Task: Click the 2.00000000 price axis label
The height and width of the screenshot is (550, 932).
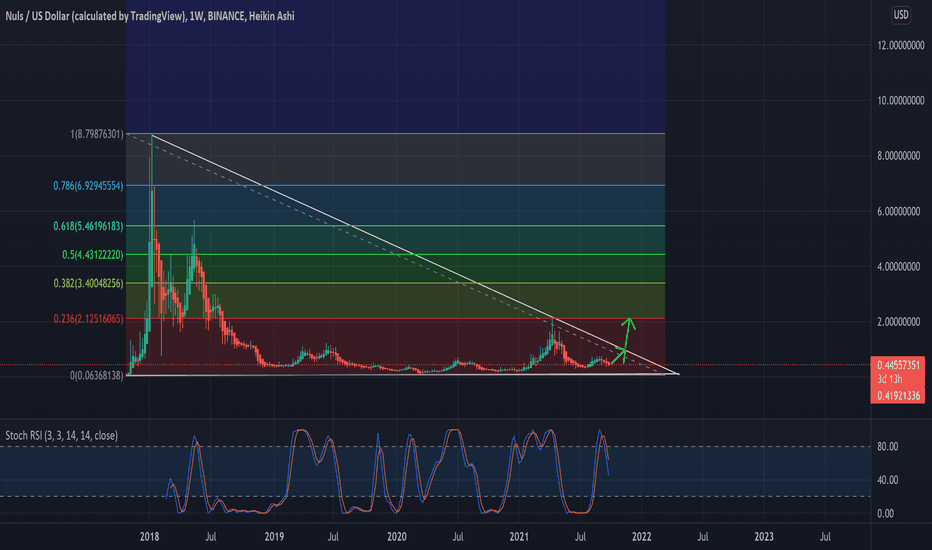Action: click(899, 322)
